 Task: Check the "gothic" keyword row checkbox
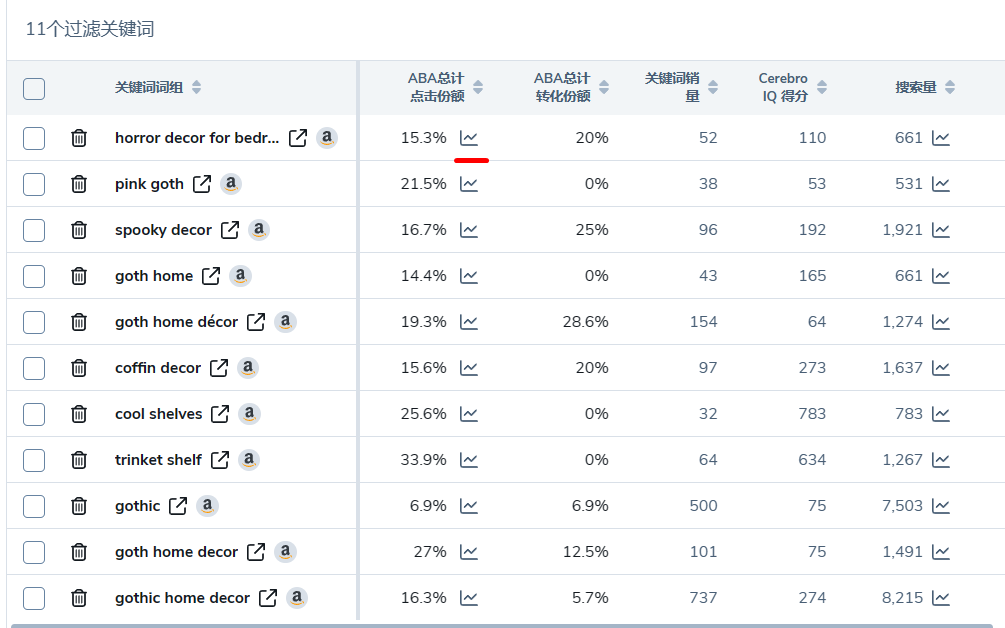coord(34,506)
